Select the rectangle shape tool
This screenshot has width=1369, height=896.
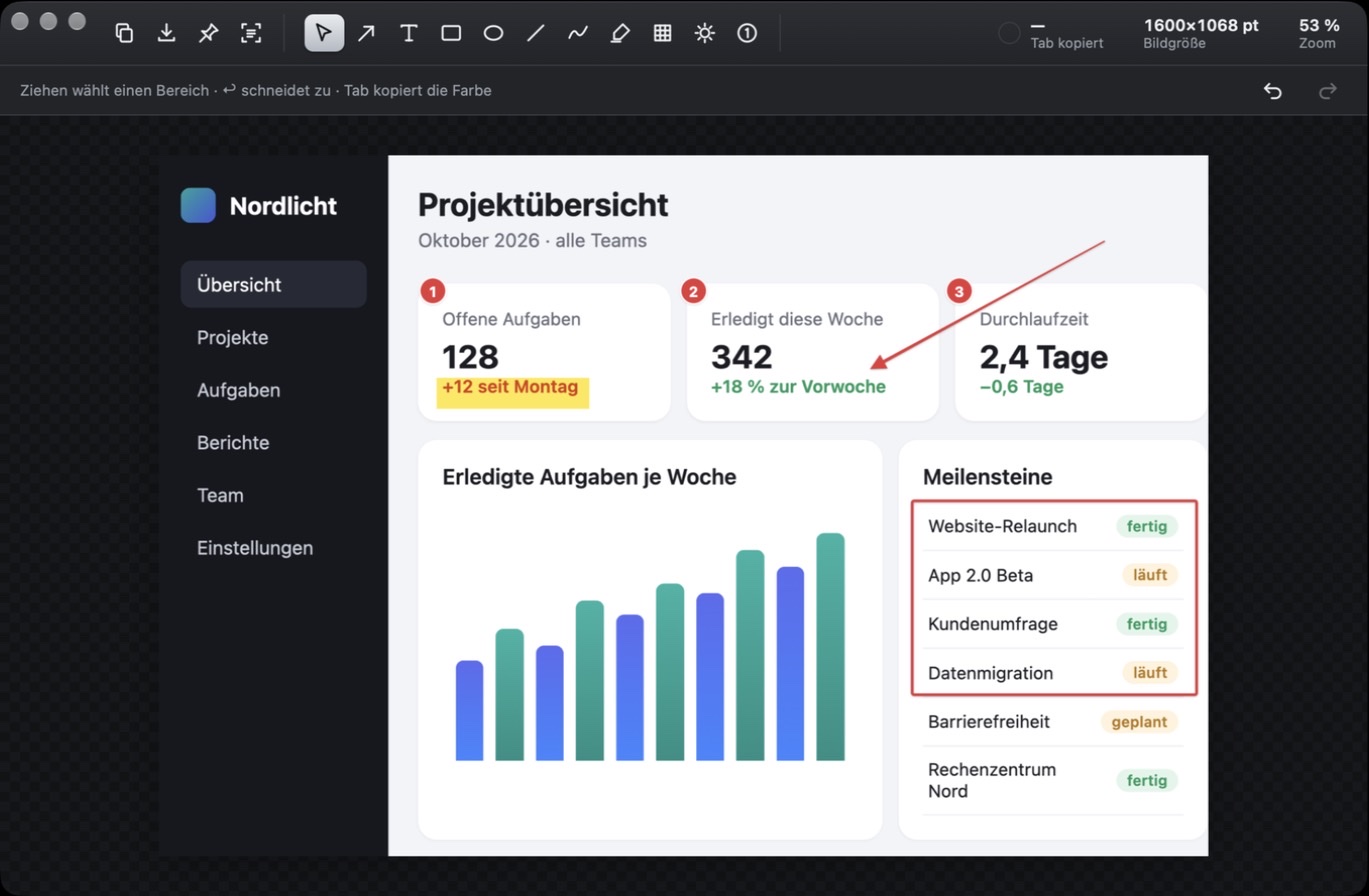[x=451, y=33]
